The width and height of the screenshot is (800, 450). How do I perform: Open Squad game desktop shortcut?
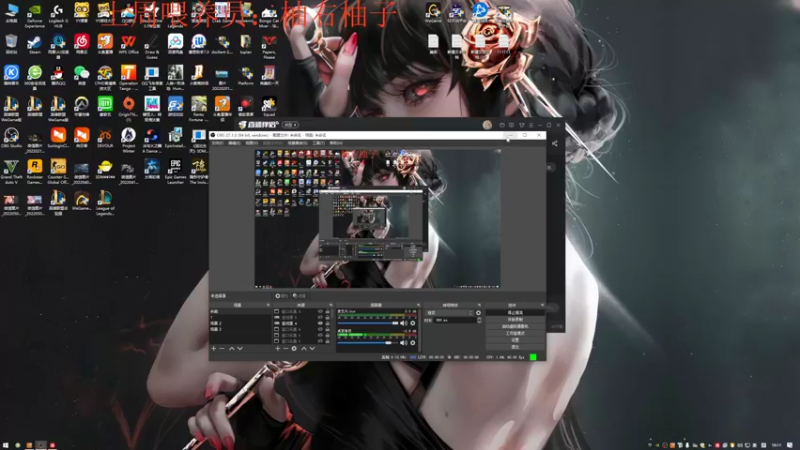pos(269,107)
